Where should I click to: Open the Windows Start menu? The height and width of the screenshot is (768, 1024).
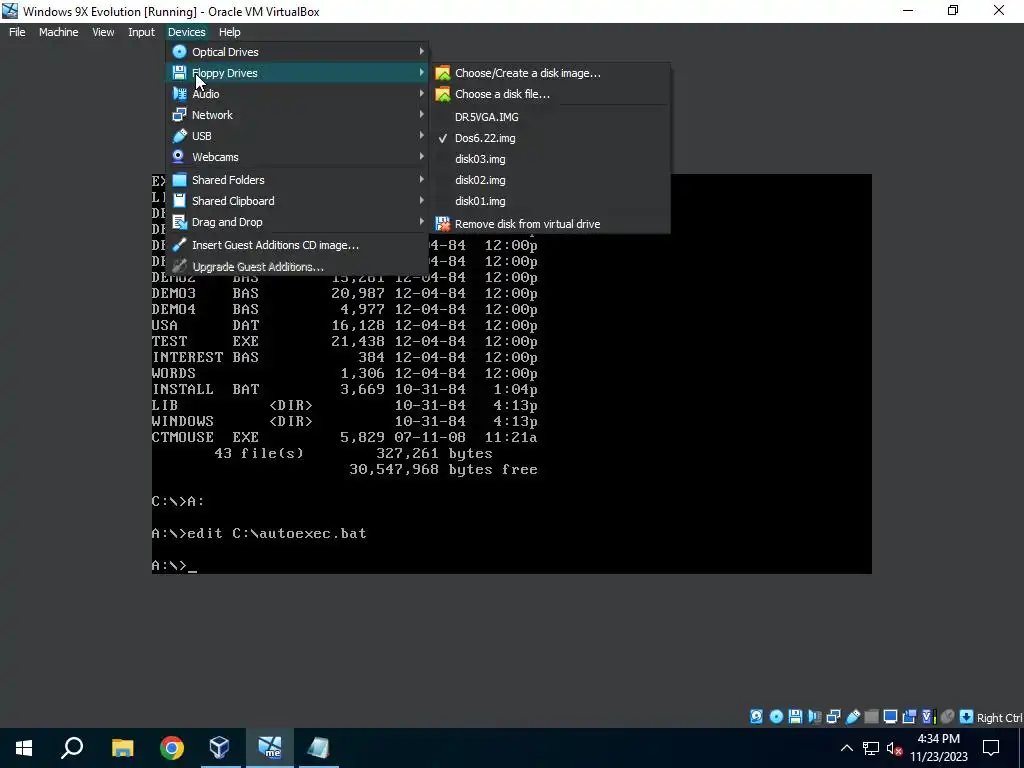[x=24, y=748]
